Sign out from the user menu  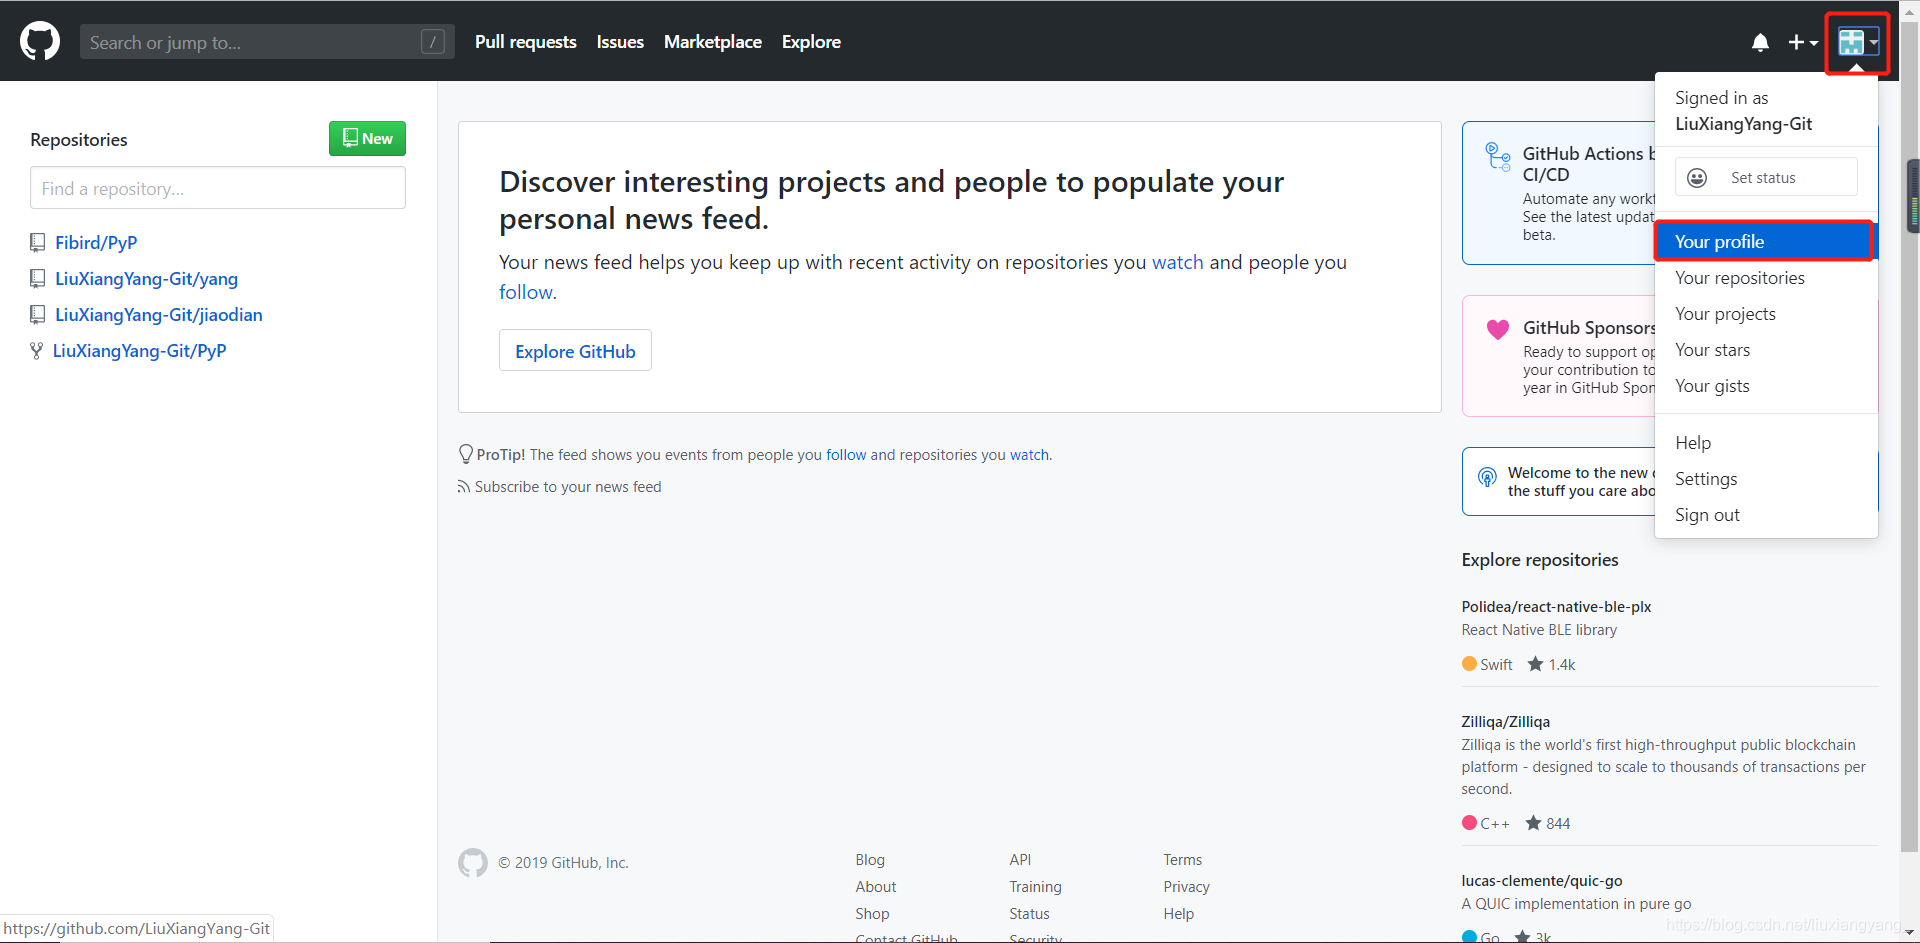point(1766,515)
